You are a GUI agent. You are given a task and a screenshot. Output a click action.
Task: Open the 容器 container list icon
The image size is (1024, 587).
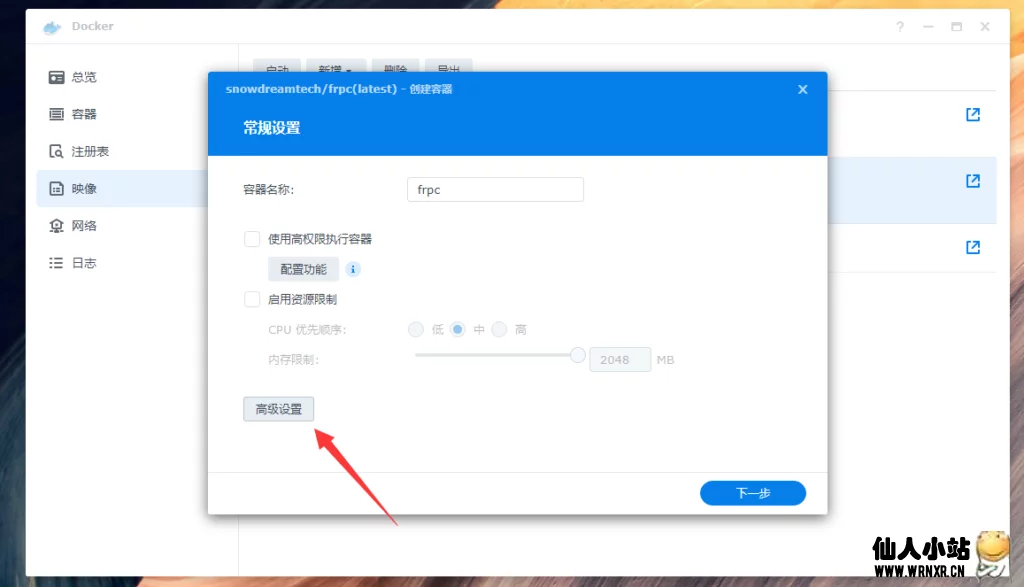57,114
